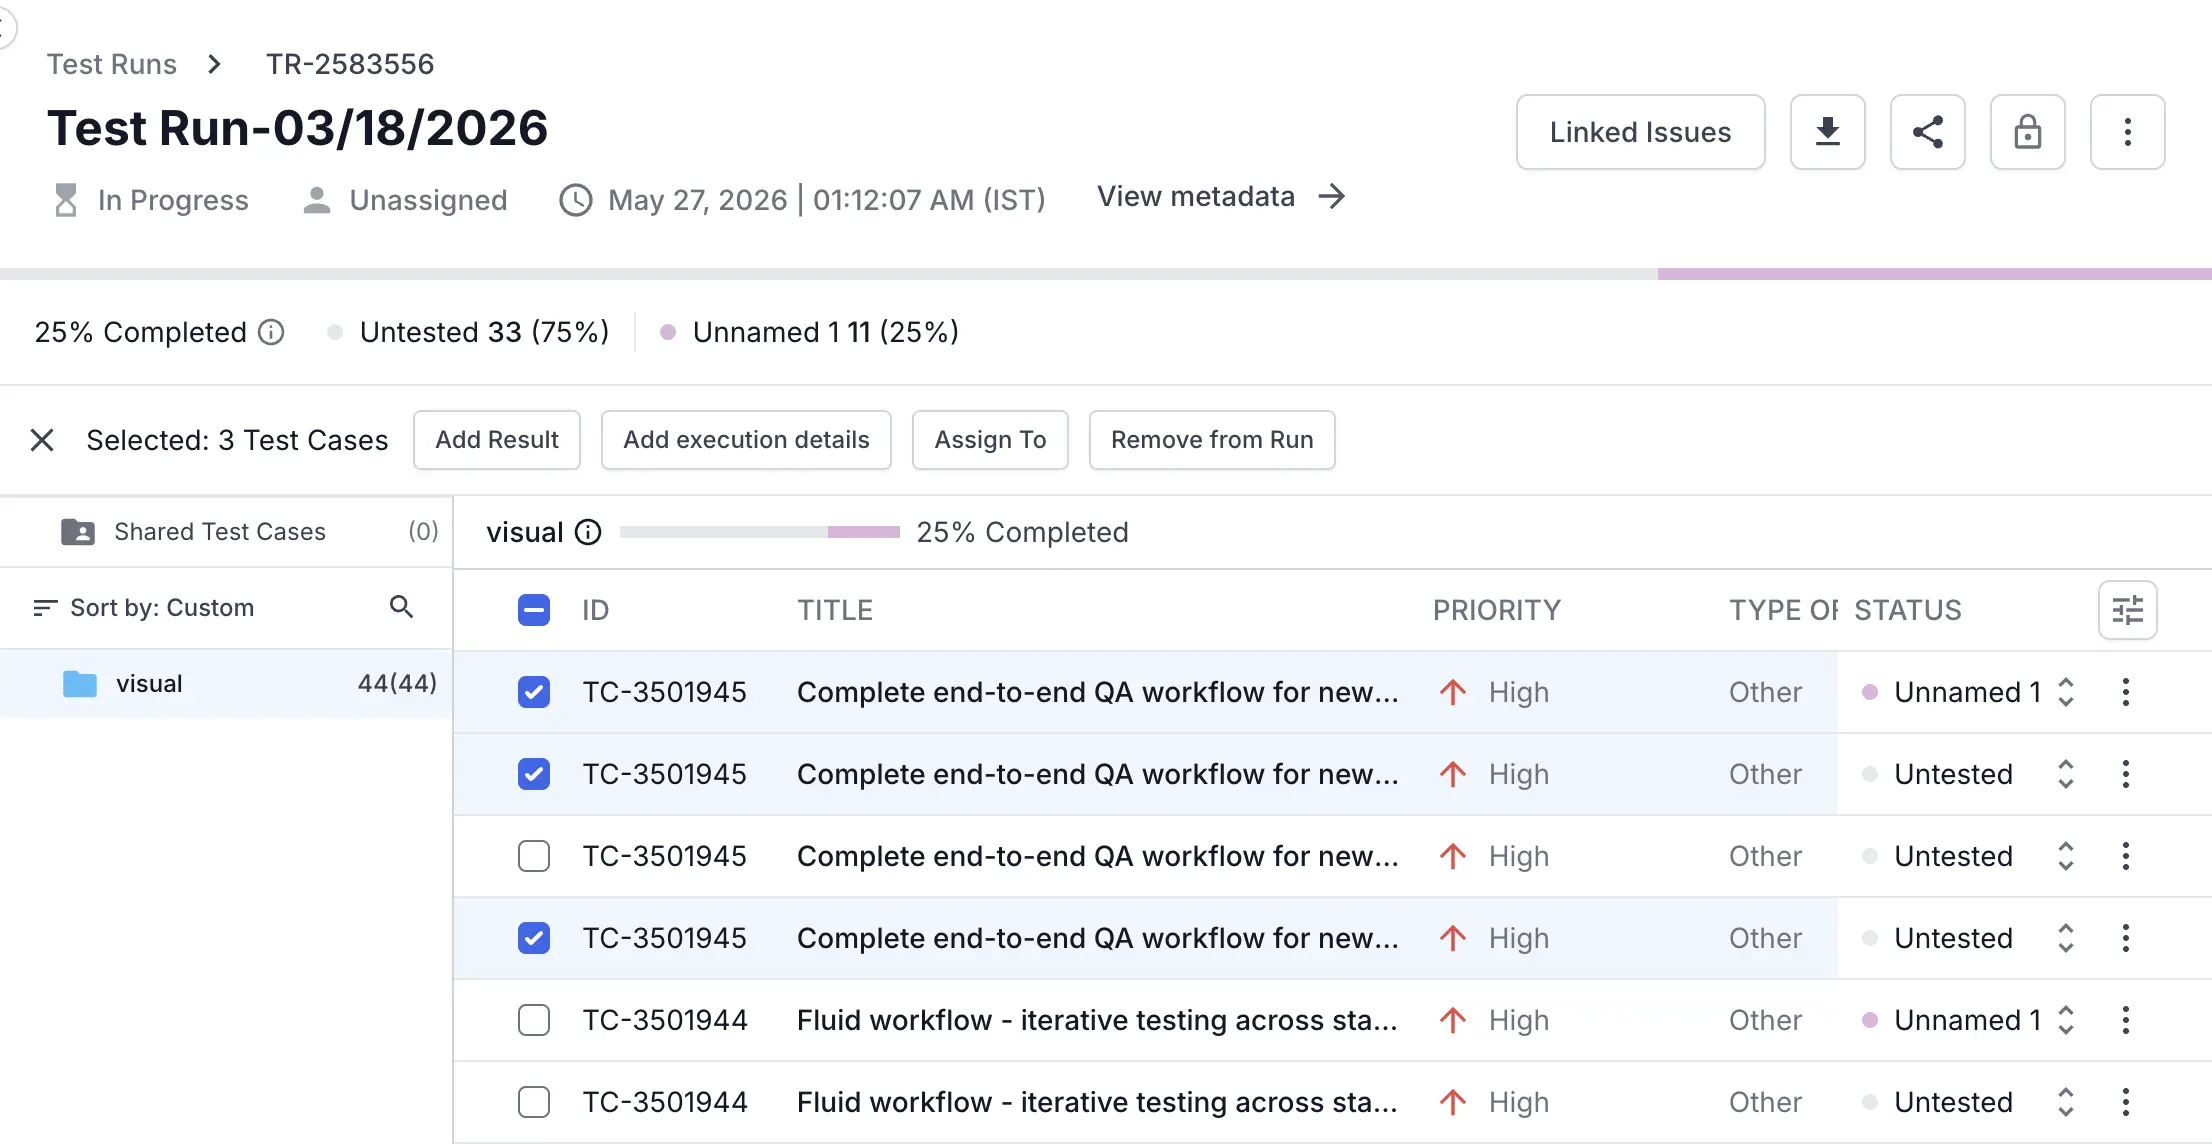
Task: Toggle the select-all checkbox in table header
Action: point(534,610)
